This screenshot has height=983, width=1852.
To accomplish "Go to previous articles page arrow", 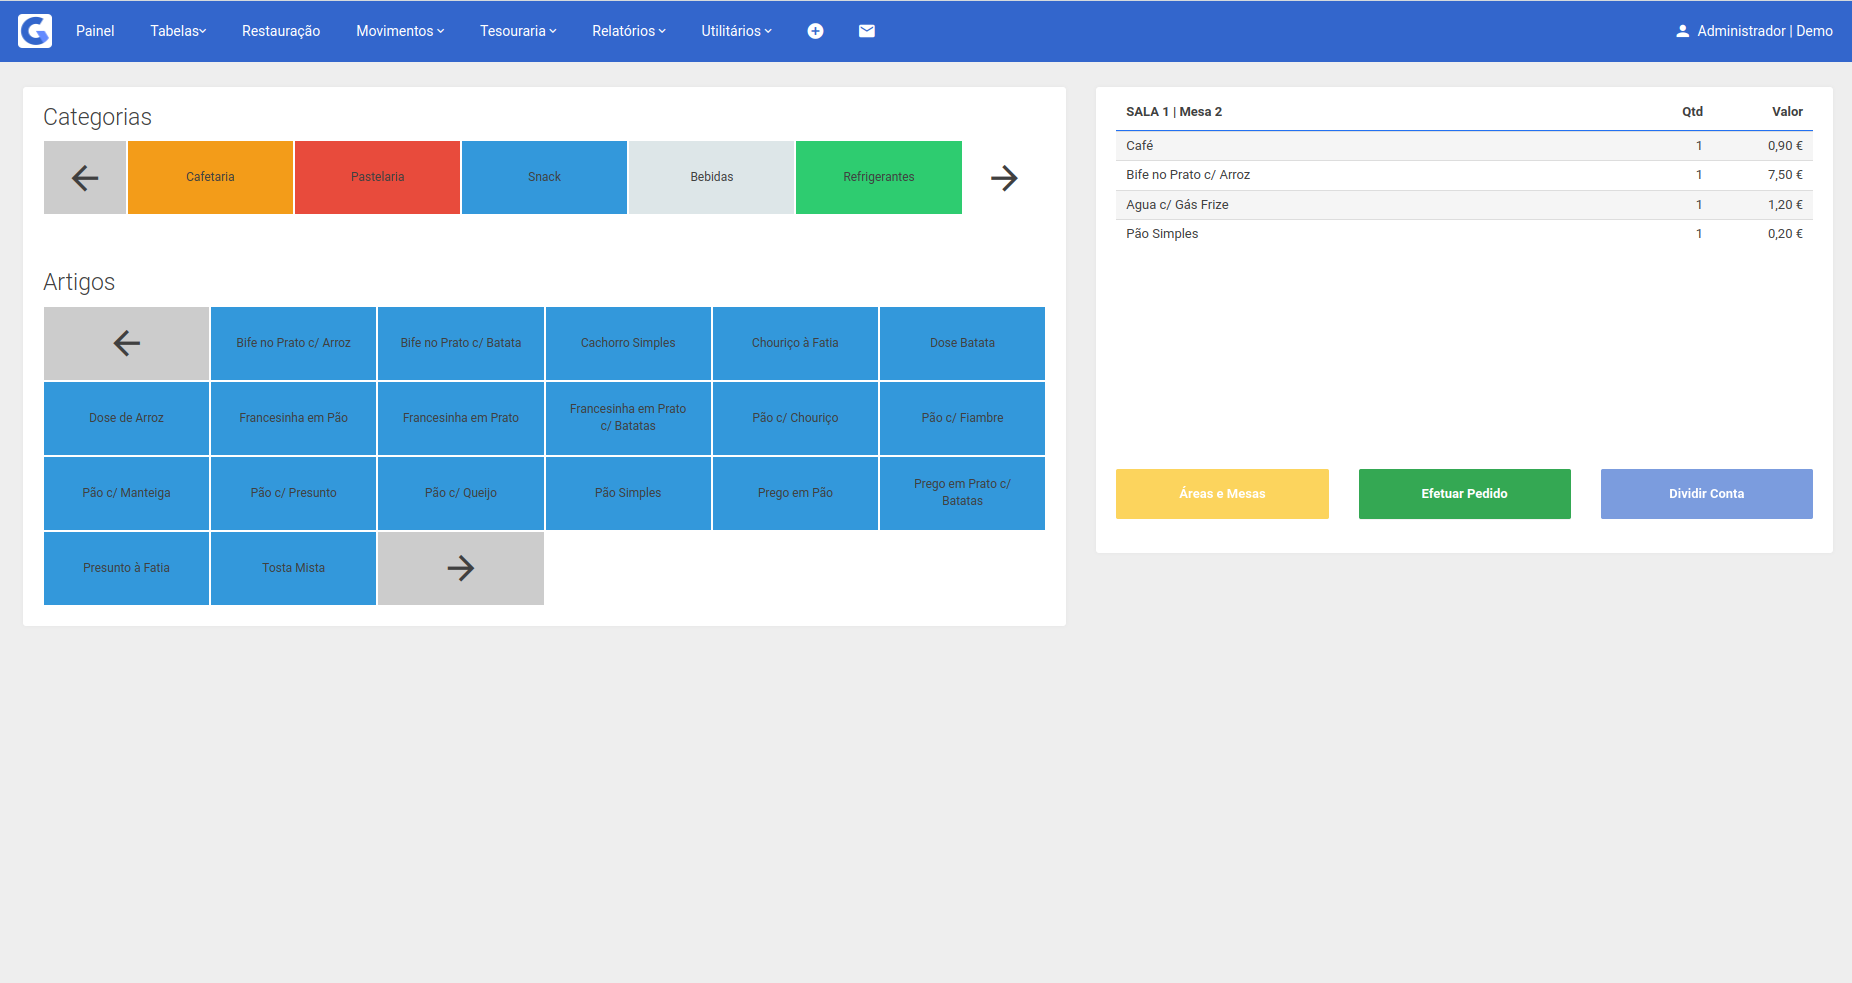I will point(126,343).
